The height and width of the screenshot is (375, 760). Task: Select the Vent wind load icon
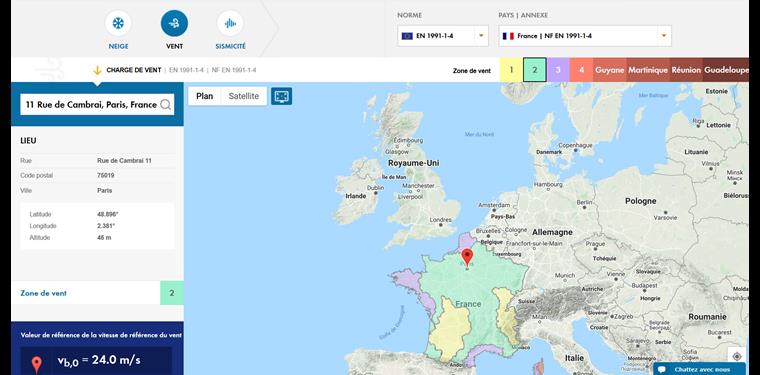[x=174, y=23]
